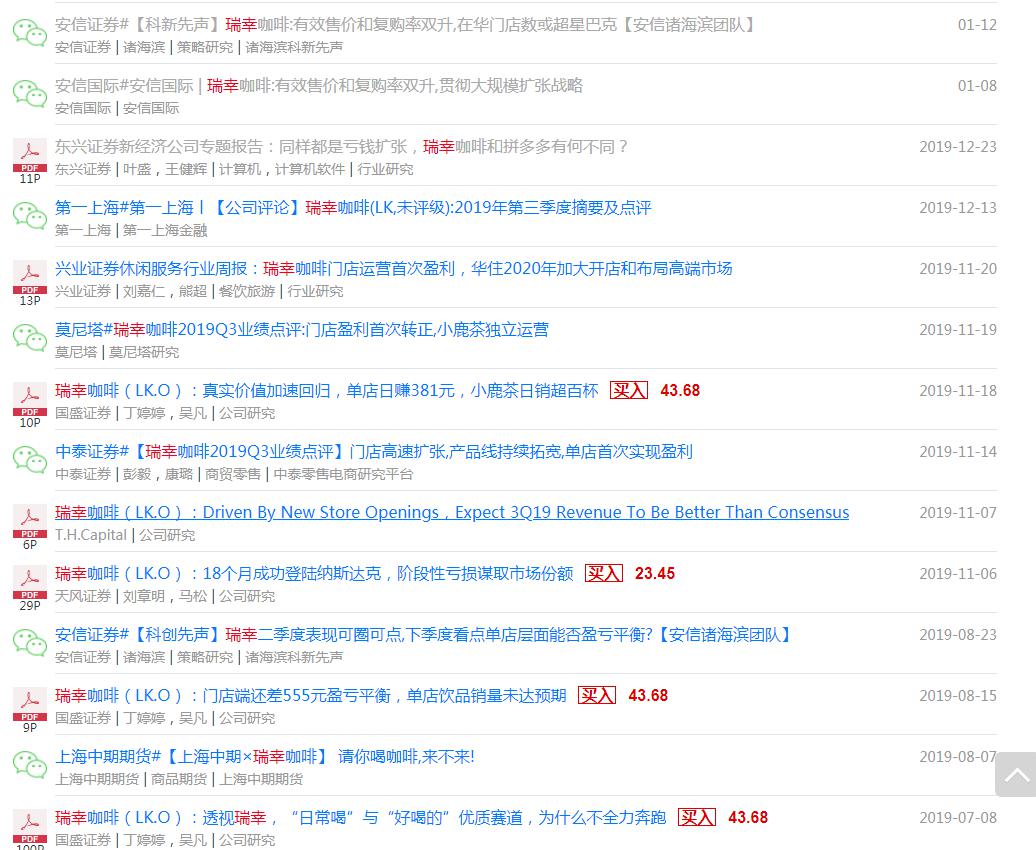The width and height of the screenshot is (1036, 850).
Task: Click 买入 tag on 天风证券 report
Action: [604, 574]
